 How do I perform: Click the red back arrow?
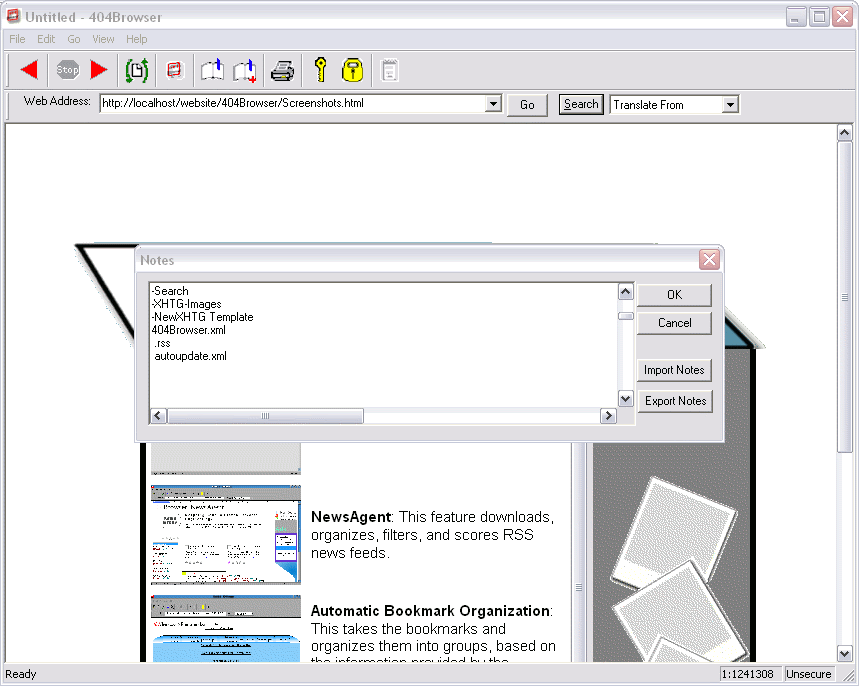pos(29,70)
